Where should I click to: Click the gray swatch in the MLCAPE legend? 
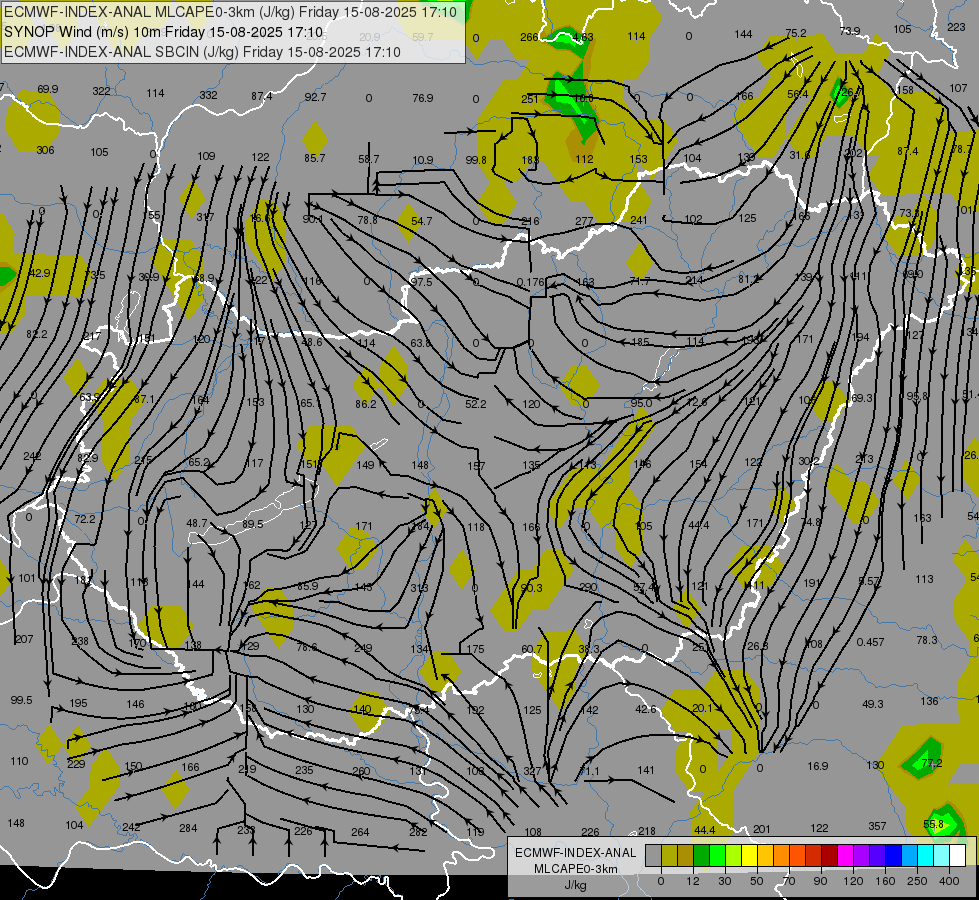[x=654, y=855]
